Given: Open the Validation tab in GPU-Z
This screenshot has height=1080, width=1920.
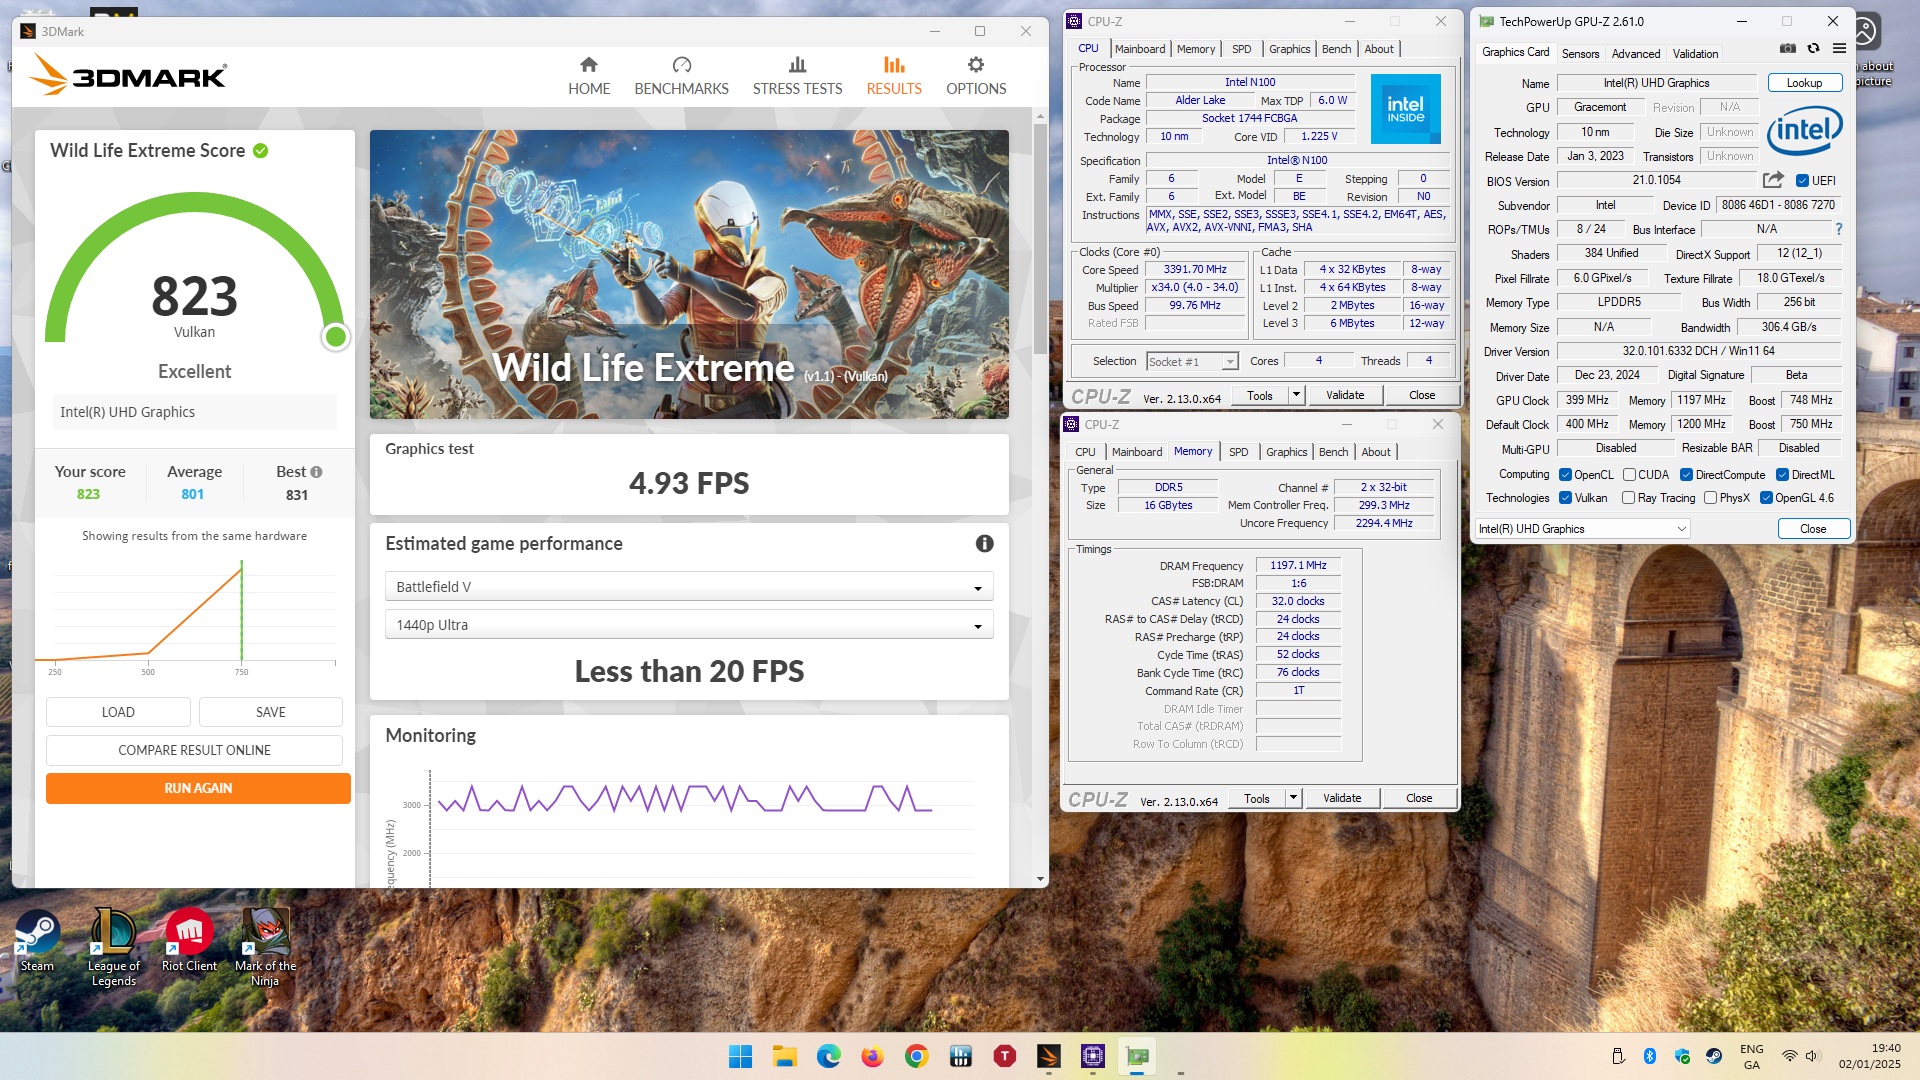Looking at the screenshot, I should pyautogui.click(x=1696, y=54).
